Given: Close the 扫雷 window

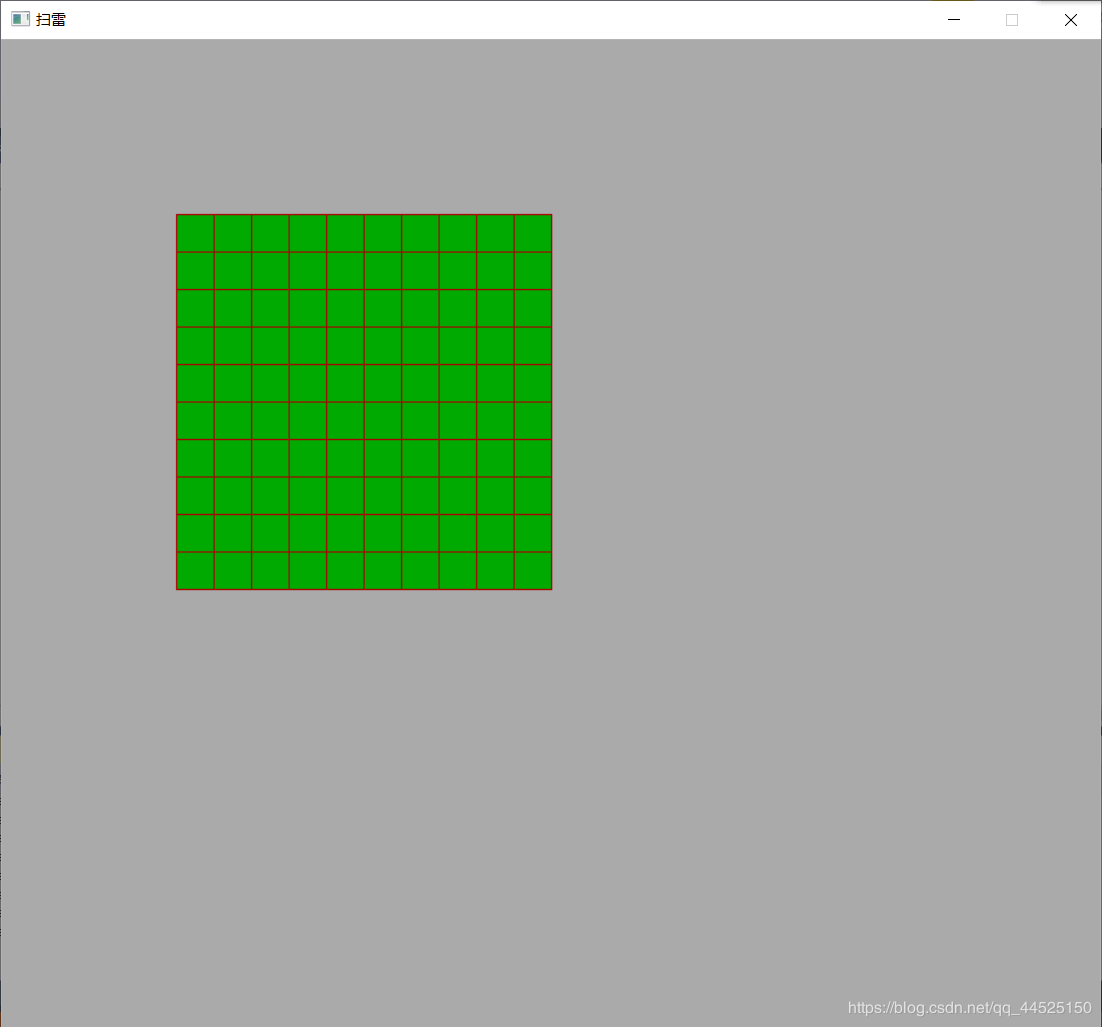Looking at the screenshot, I should click(x=1070, y=20).
